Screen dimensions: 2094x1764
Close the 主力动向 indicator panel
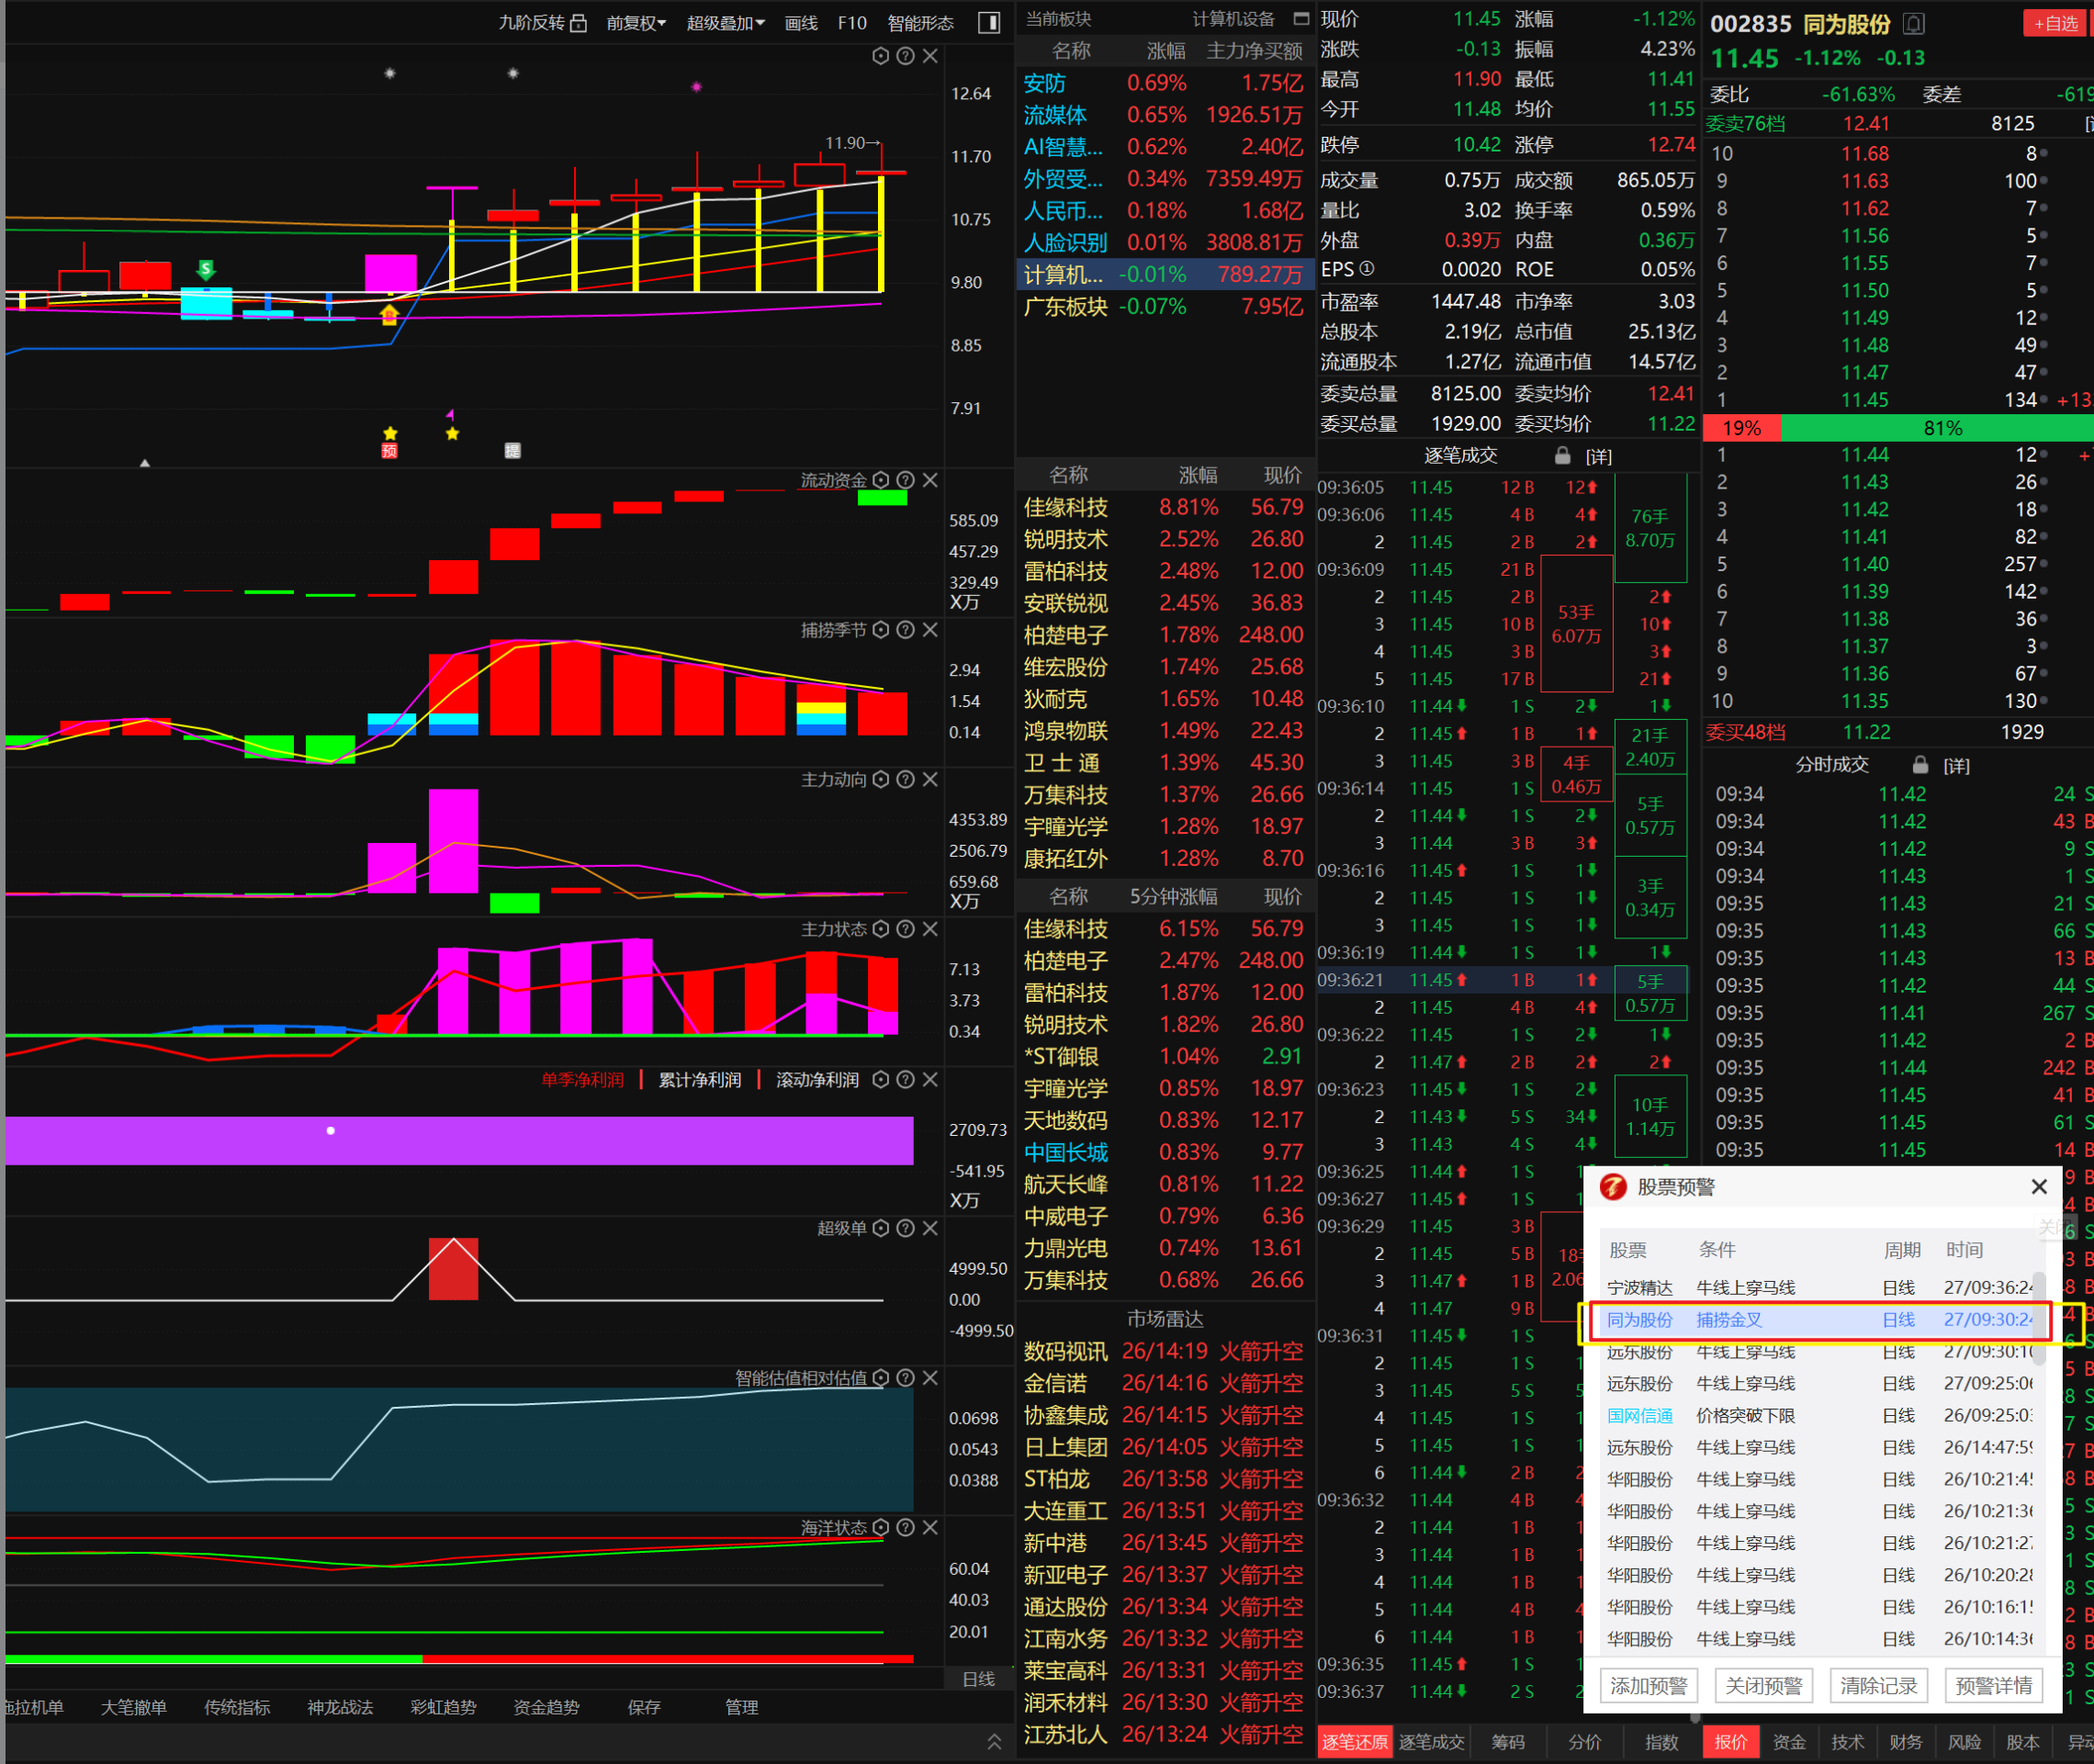(x=930, y=779)
